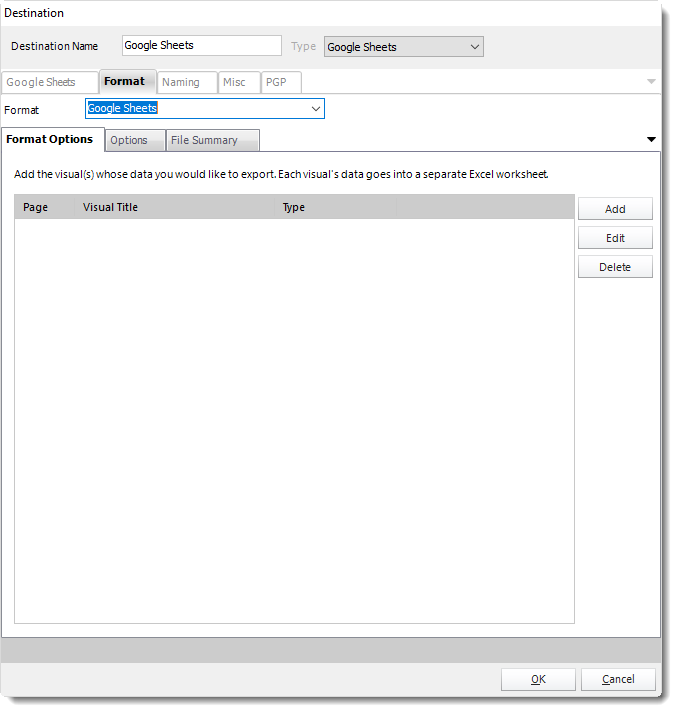Open the Type dropdown showing Google Sheets
Viewport: 677px width, 712px height.
click(x=404, y=47)
